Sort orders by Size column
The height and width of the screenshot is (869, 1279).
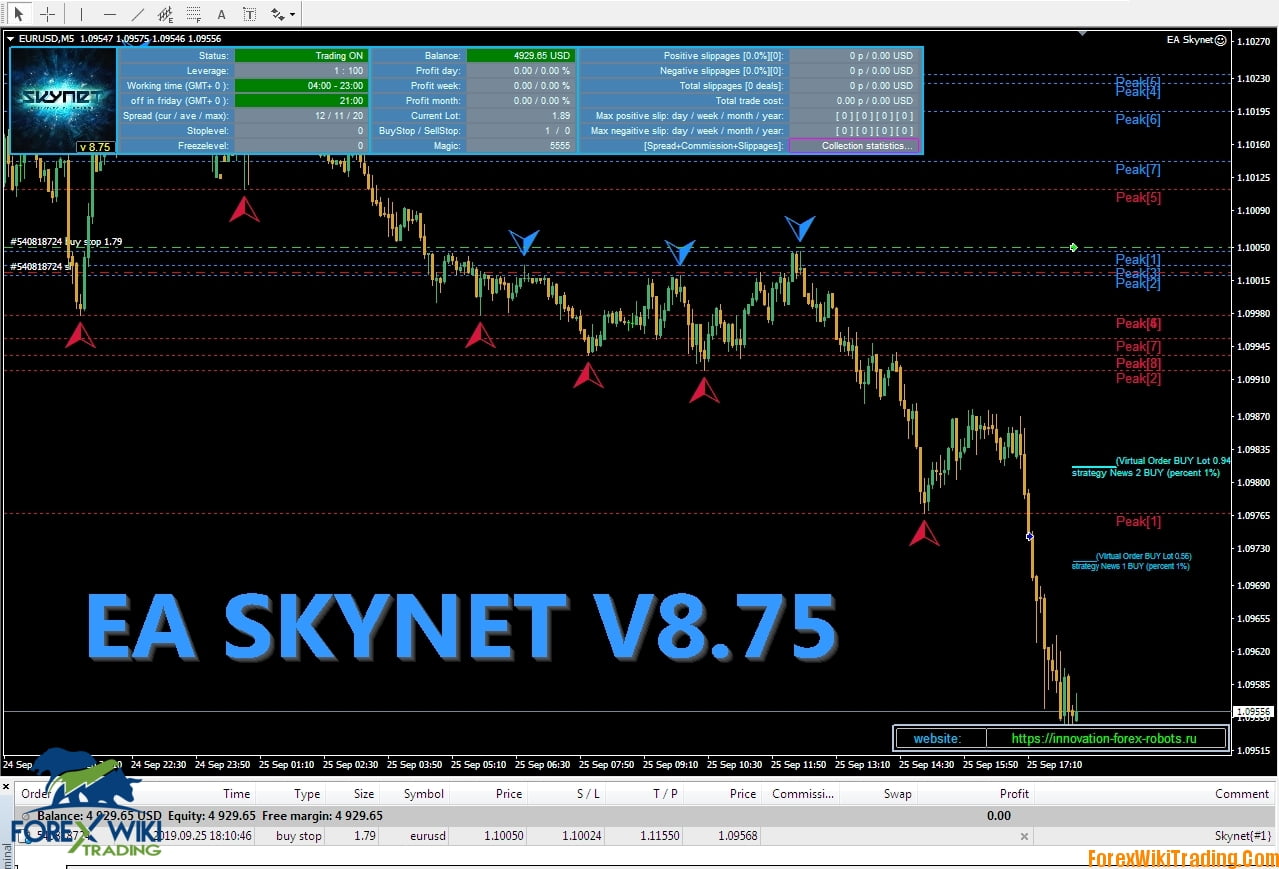[364, 794]
